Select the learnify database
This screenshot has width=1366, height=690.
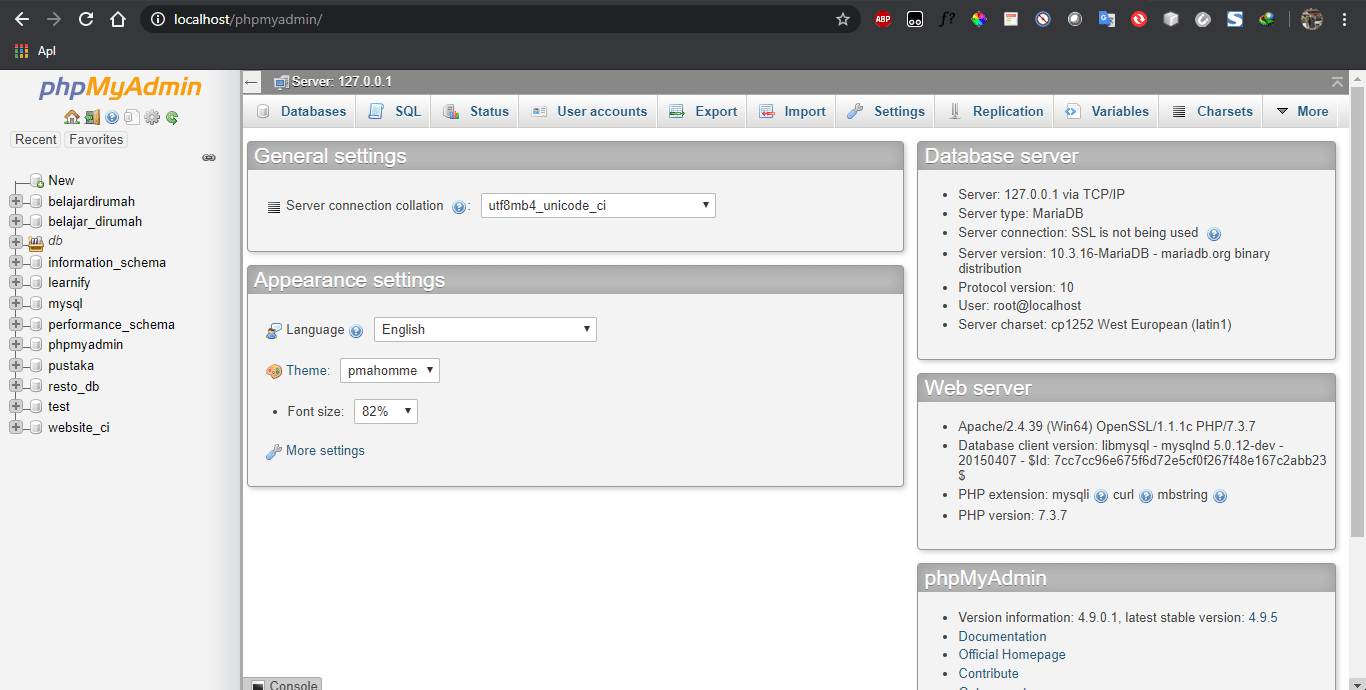69,283
